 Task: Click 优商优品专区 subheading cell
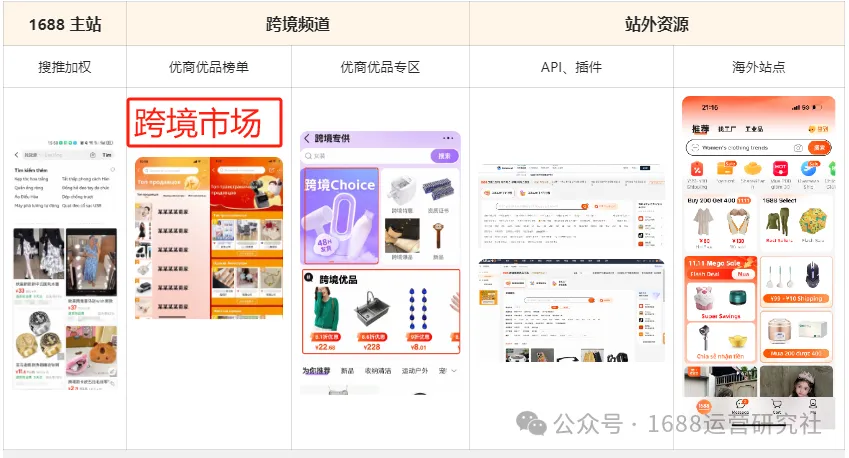pyautogui.click(x=380, y=67)
